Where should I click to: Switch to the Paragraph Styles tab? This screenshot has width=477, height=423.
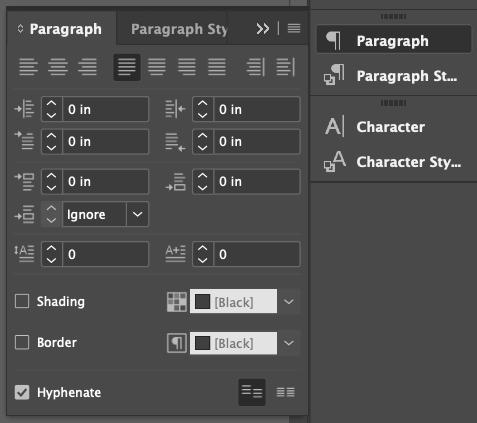(179, 29)
